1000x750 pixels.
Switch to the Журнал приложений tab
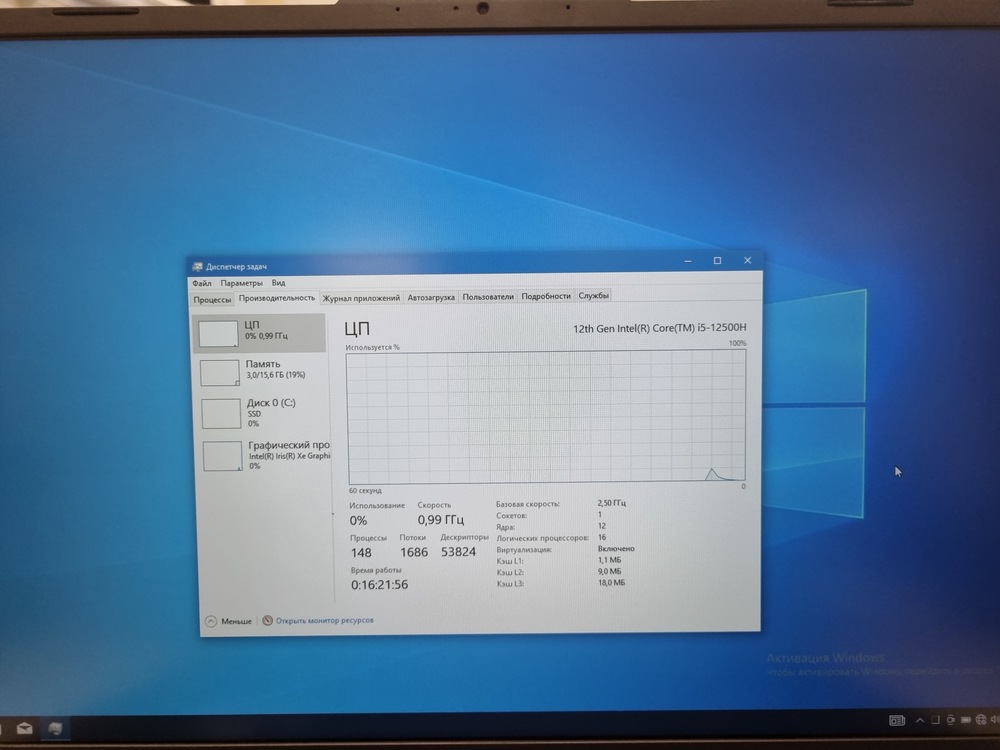[361, 298]
